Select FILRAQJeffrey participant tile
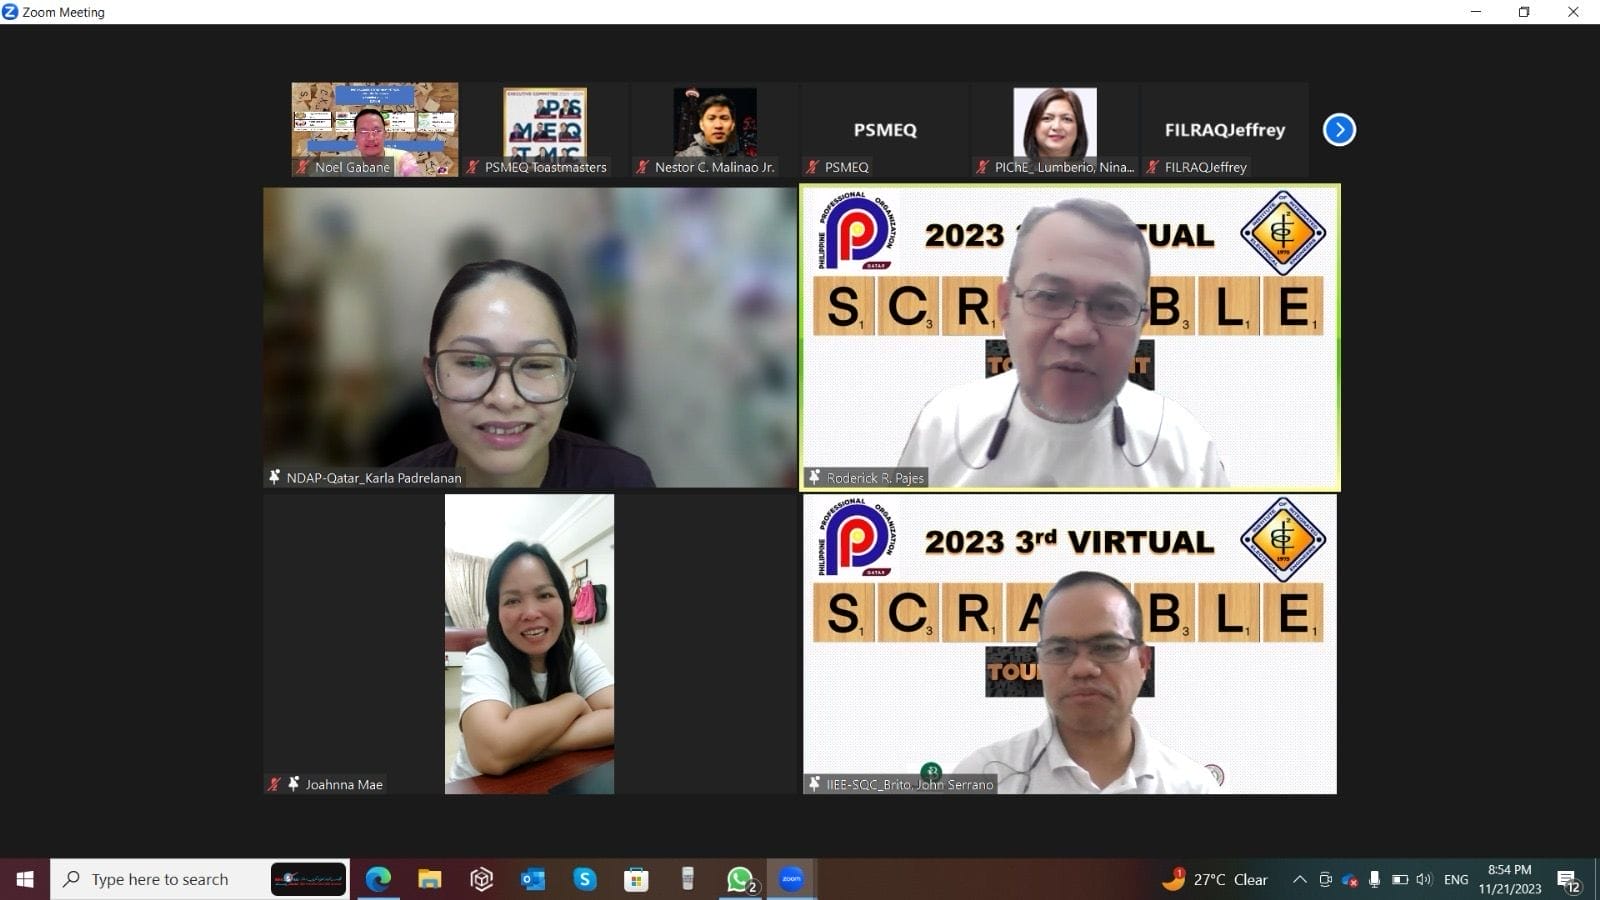 (1225, 130)
